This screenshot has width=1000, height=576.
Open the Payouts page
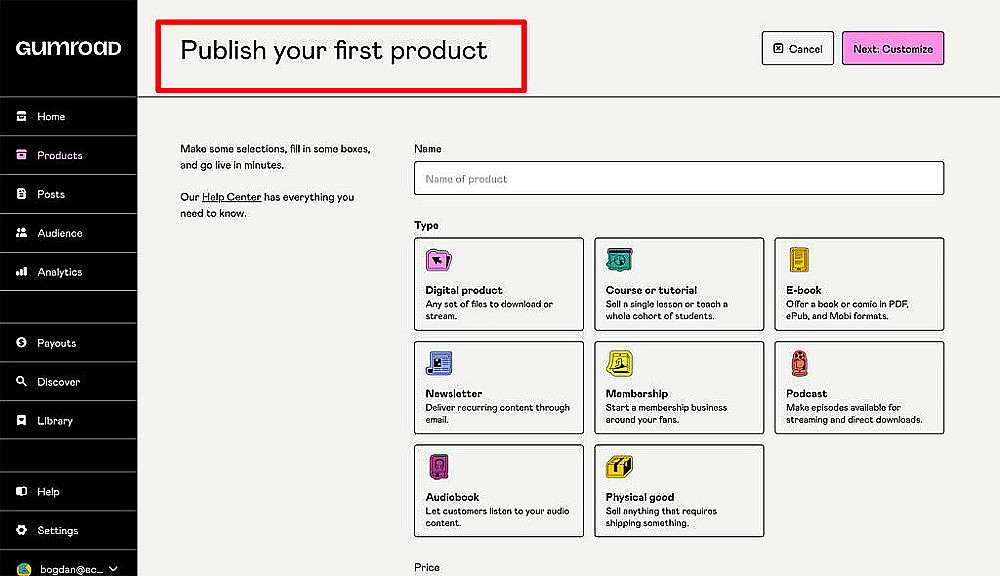(x=56, y=343)
